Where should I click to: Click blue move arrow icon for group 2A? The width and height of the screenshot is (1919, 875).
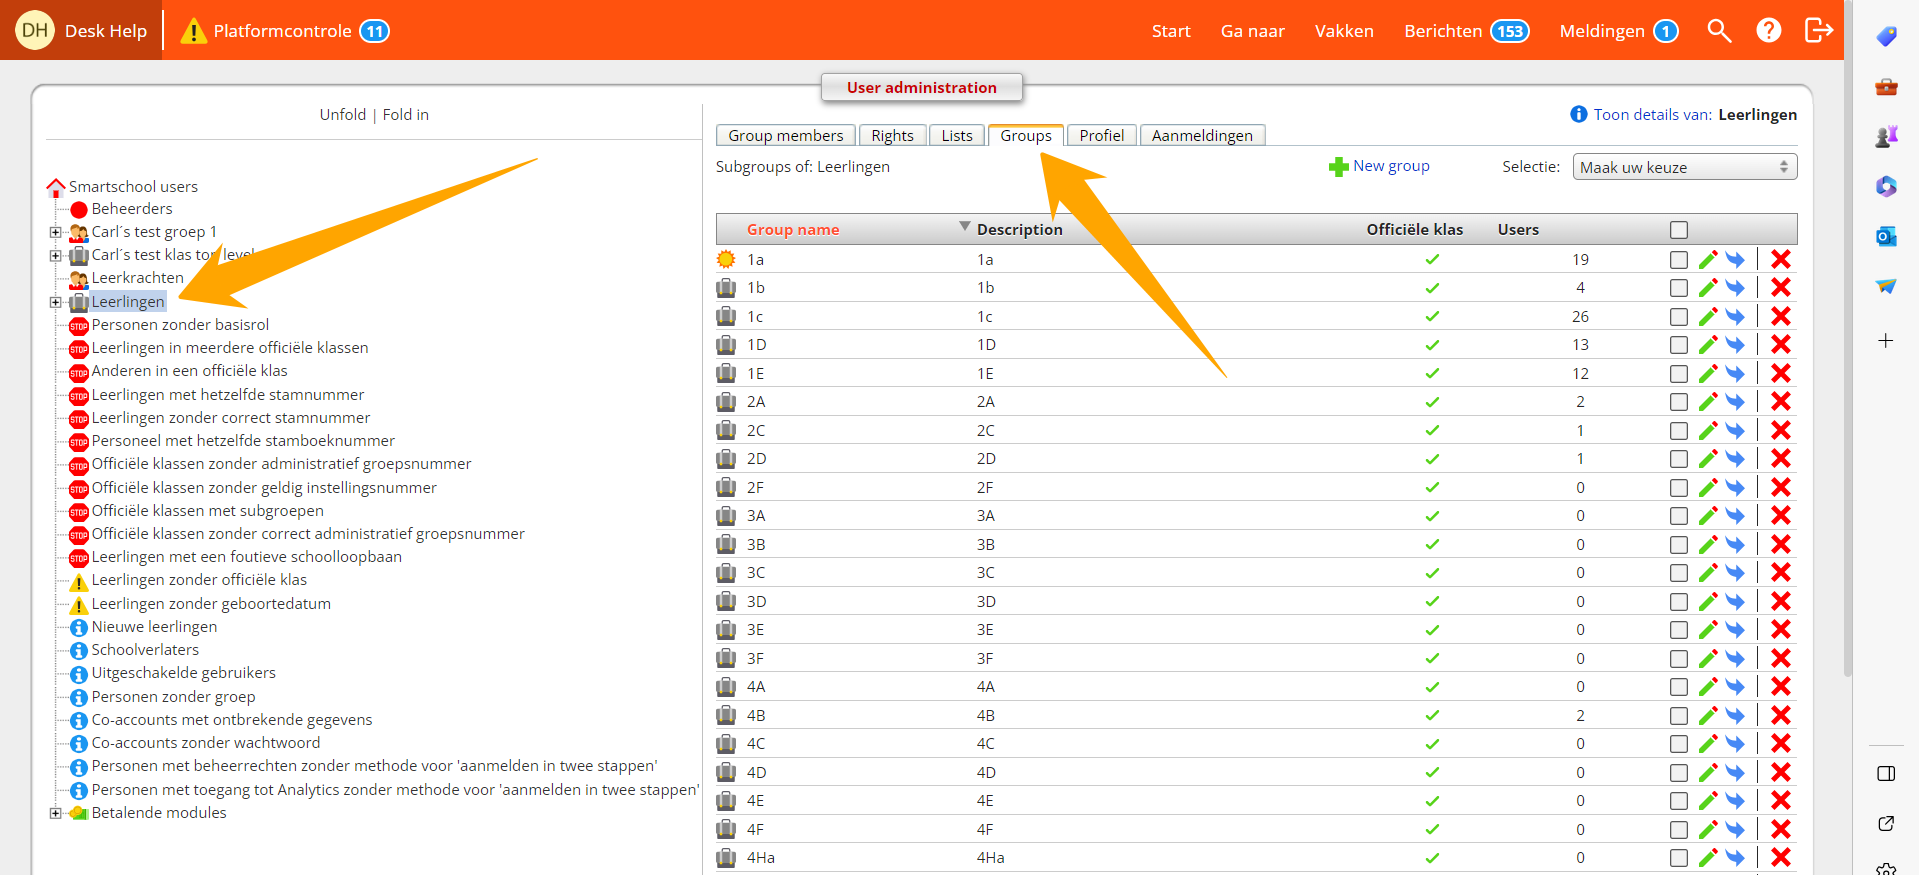pos(1735,402)
